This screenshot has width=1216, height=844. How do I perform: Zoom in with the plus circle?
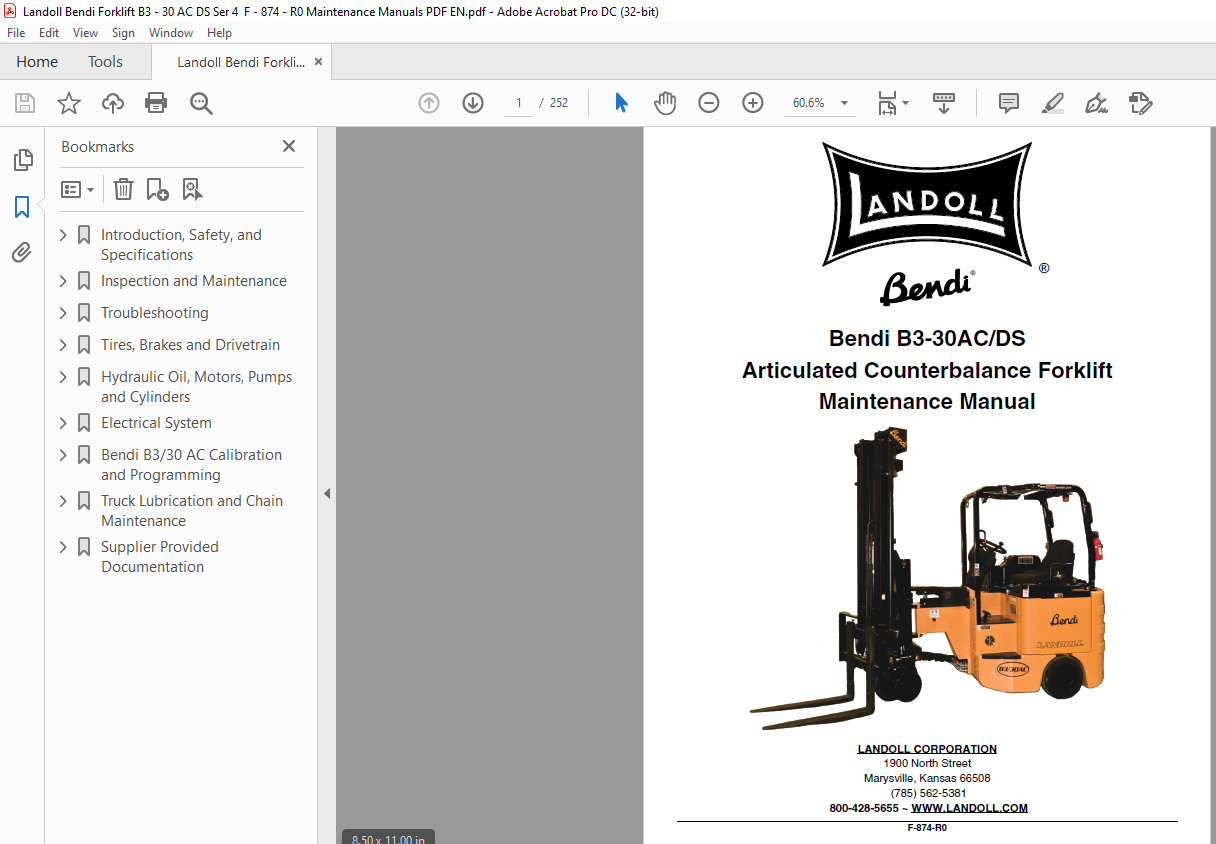tap(753, 103)
